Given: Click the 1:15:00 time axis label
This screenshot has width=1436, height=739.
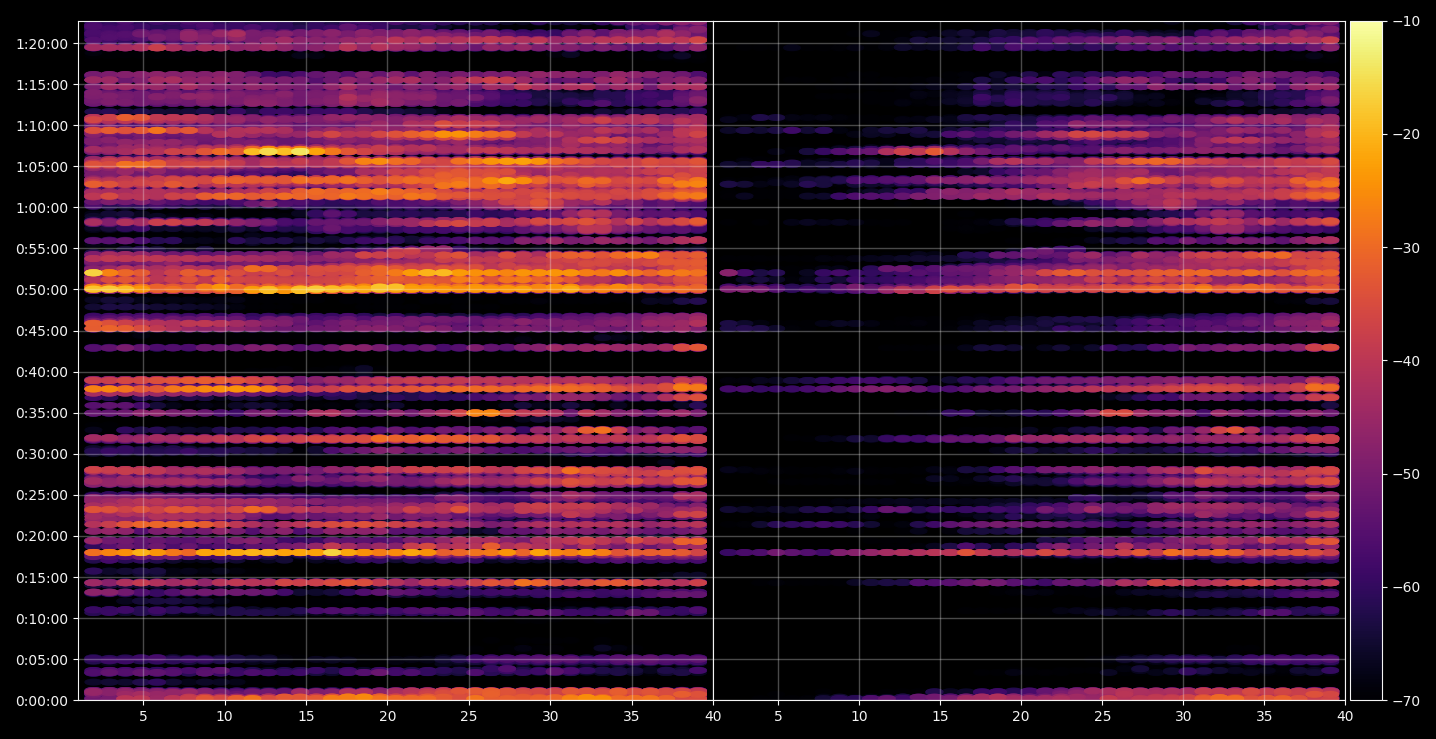Looking at the screenshot, I should 42,85.
